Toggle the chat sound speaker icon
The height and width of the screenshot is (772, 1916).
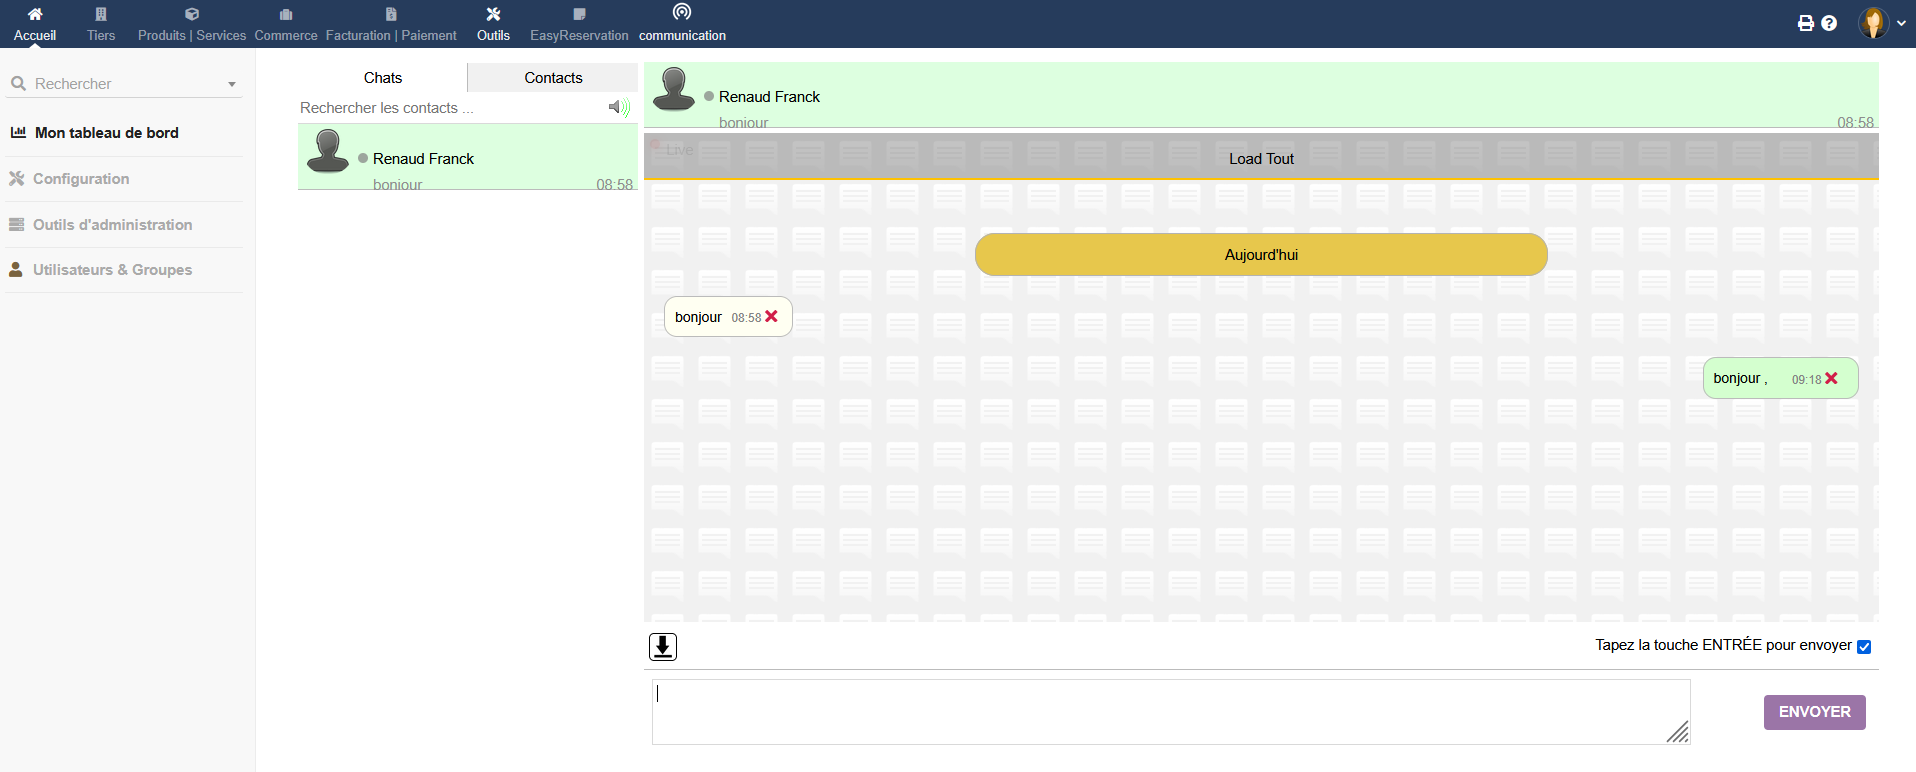(619, 107)
